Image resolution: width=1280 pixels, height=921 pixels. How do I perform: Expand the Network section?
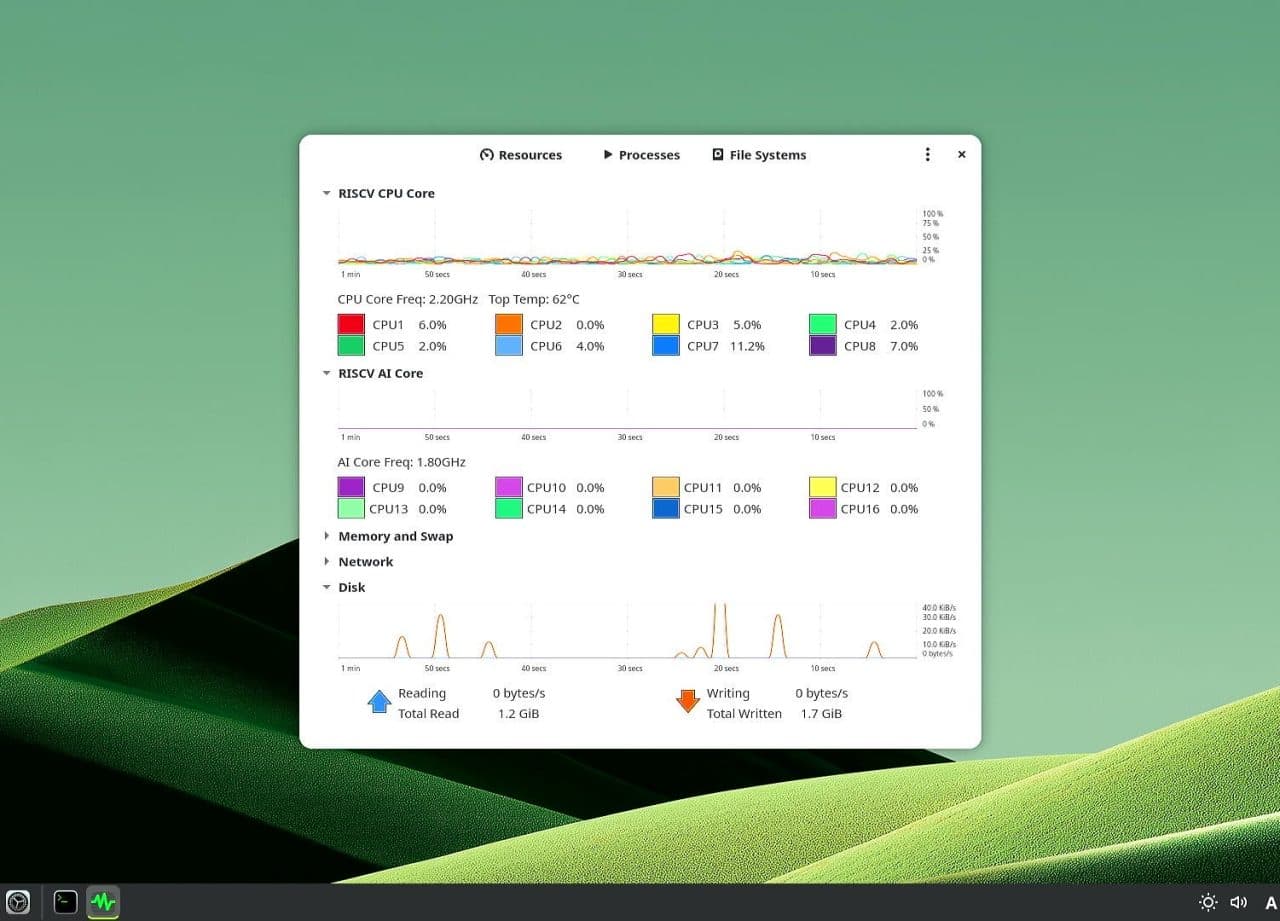326,562
